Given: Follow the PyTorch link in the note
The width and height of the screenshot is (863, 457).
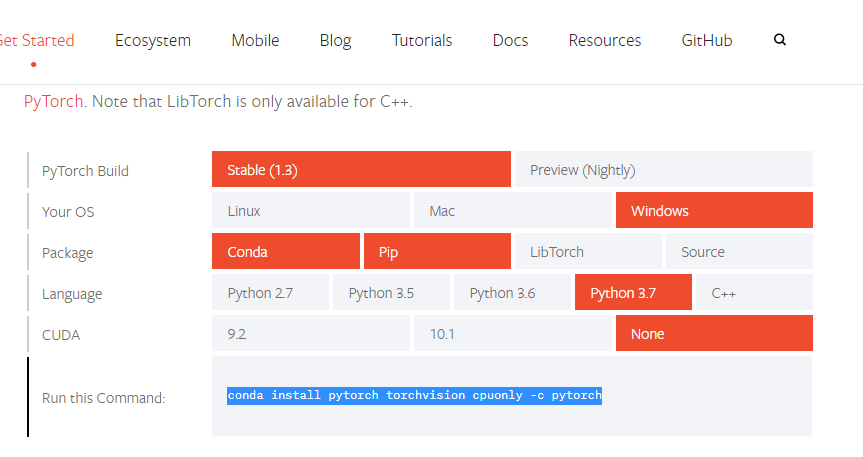Looking at the screenshot, I should pyautogui.click(x=53, y=101).
